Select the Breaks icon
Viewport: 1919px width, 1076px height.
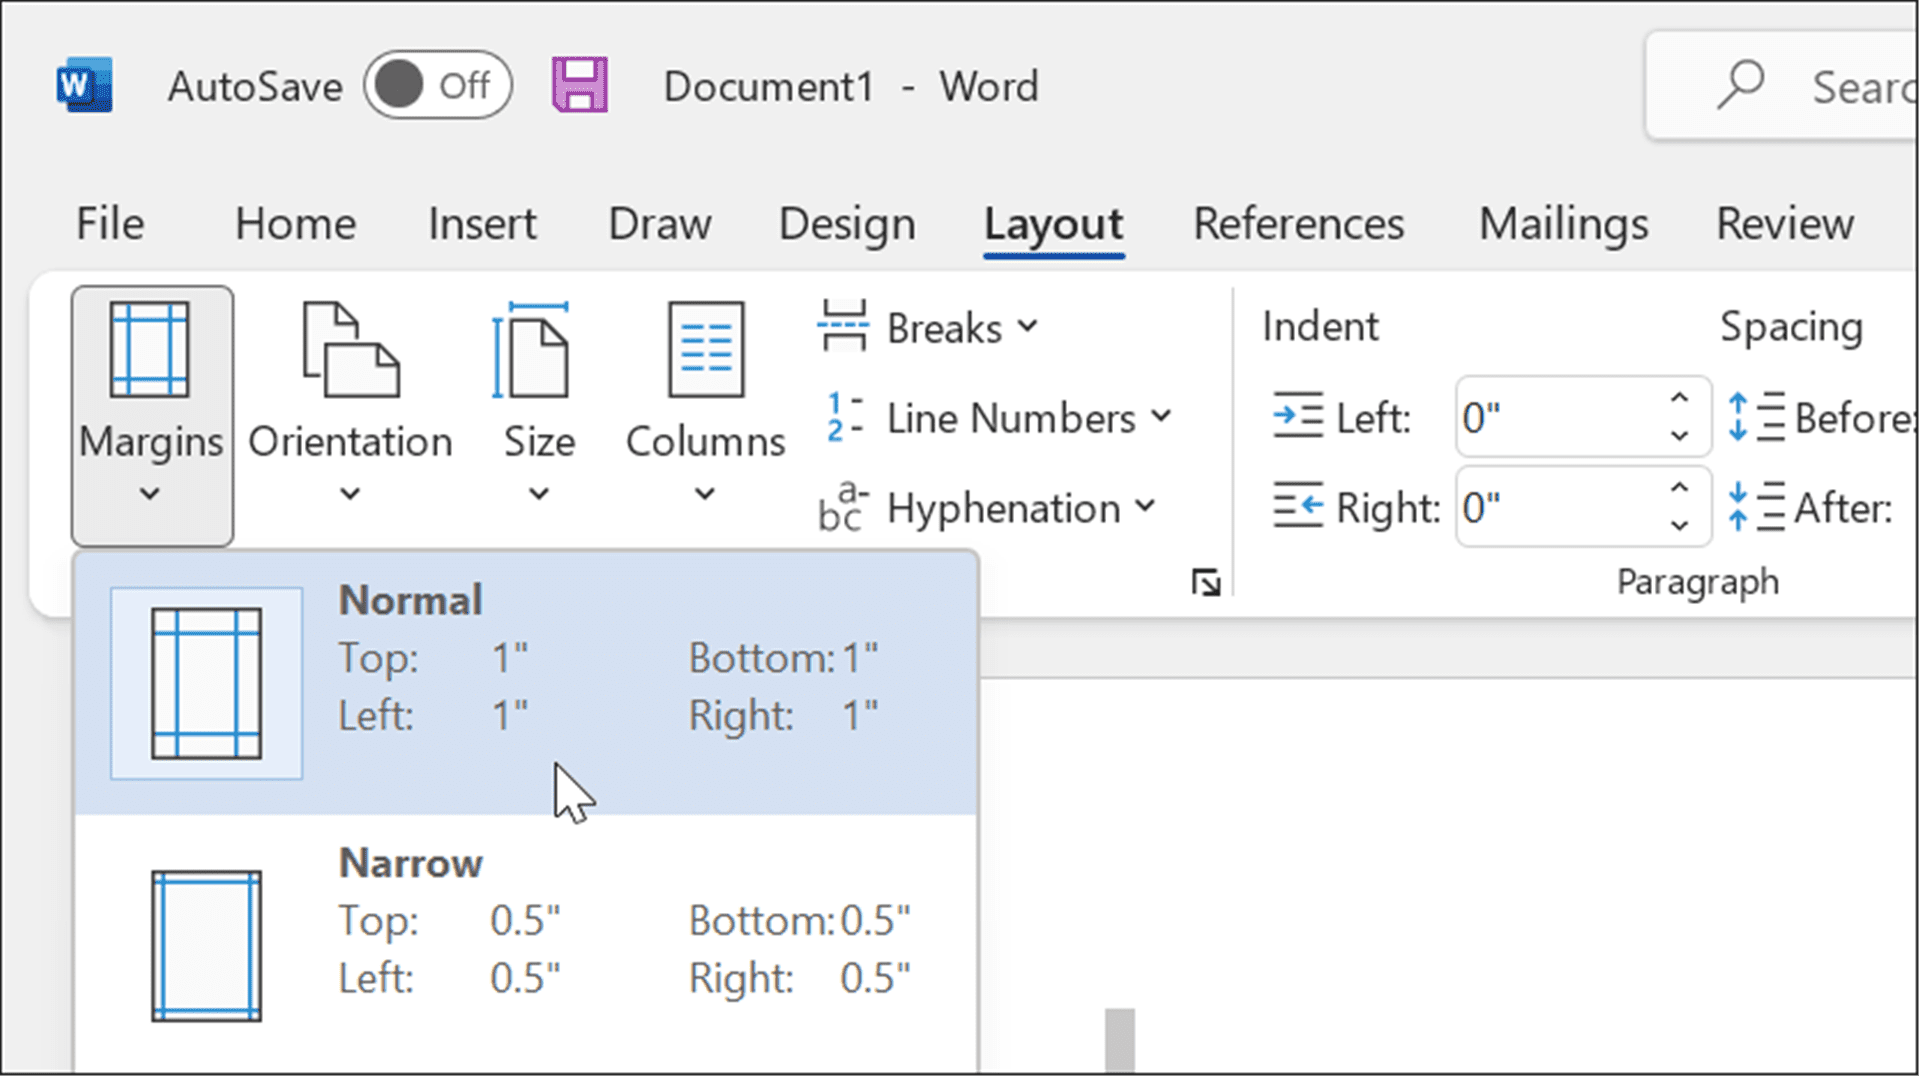tap(843, 326)
